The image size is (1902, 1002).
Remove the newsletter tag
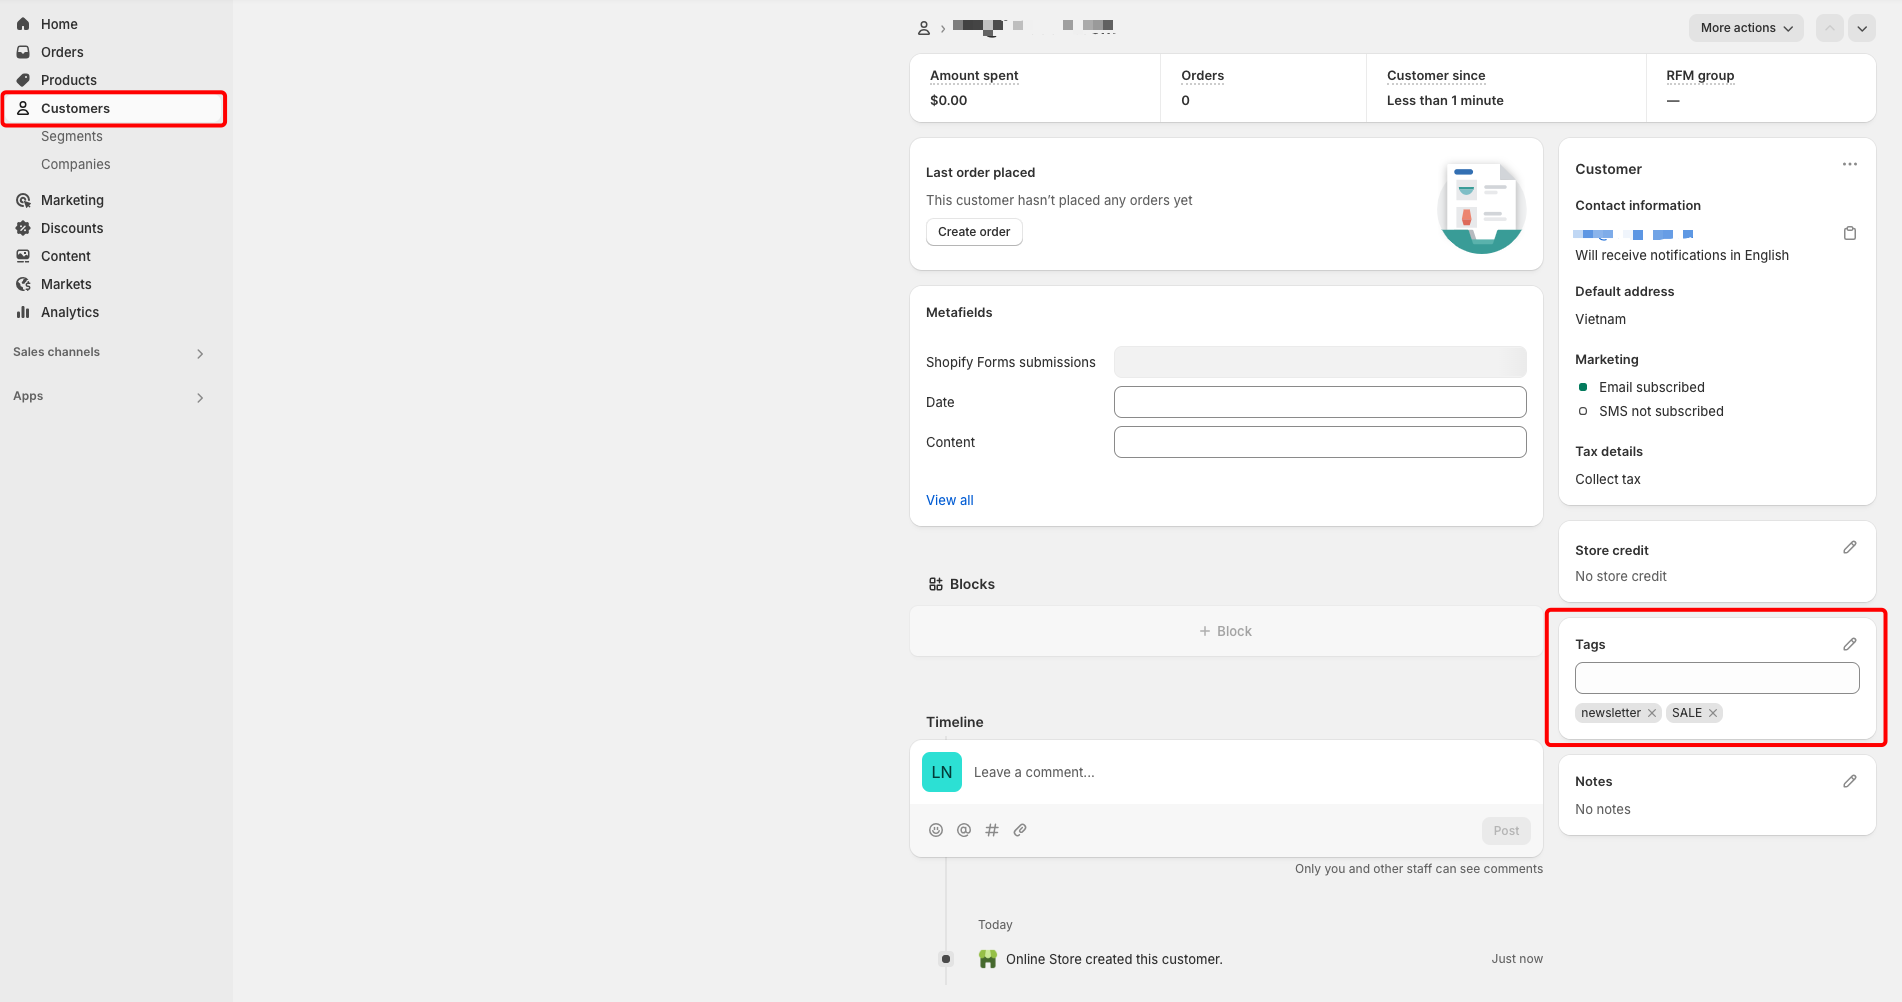point(1652,713)
